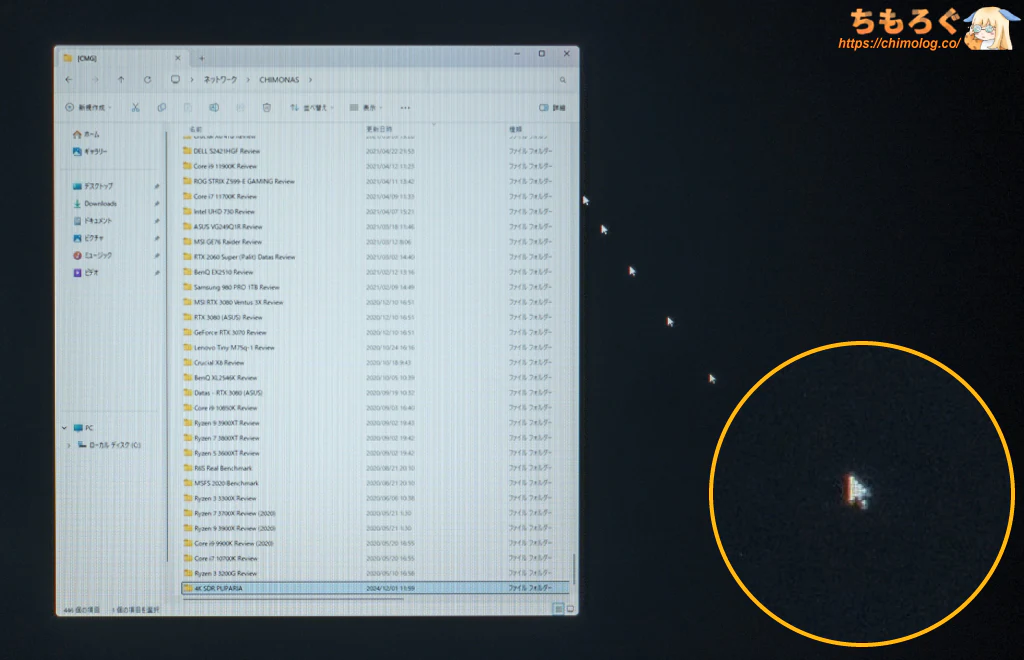Click the Copy icon in toolbar

pyautogui.click(x=161, y=107)
